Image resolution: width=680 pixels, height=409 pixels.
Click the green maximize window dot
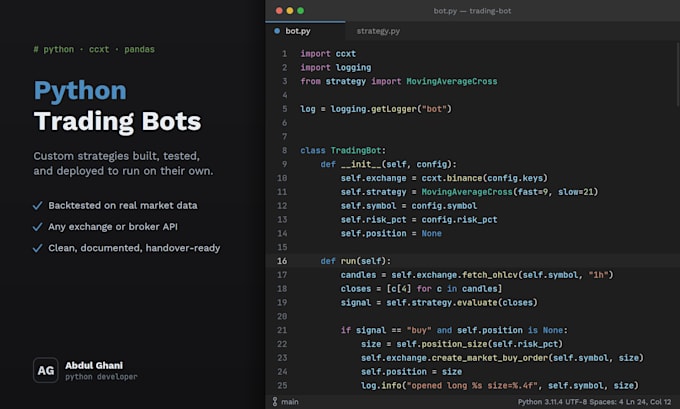click(301, 10)
